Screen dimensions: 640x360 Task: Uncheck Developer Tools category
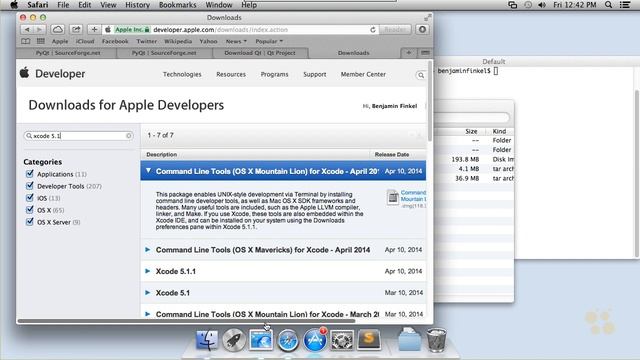29,186
